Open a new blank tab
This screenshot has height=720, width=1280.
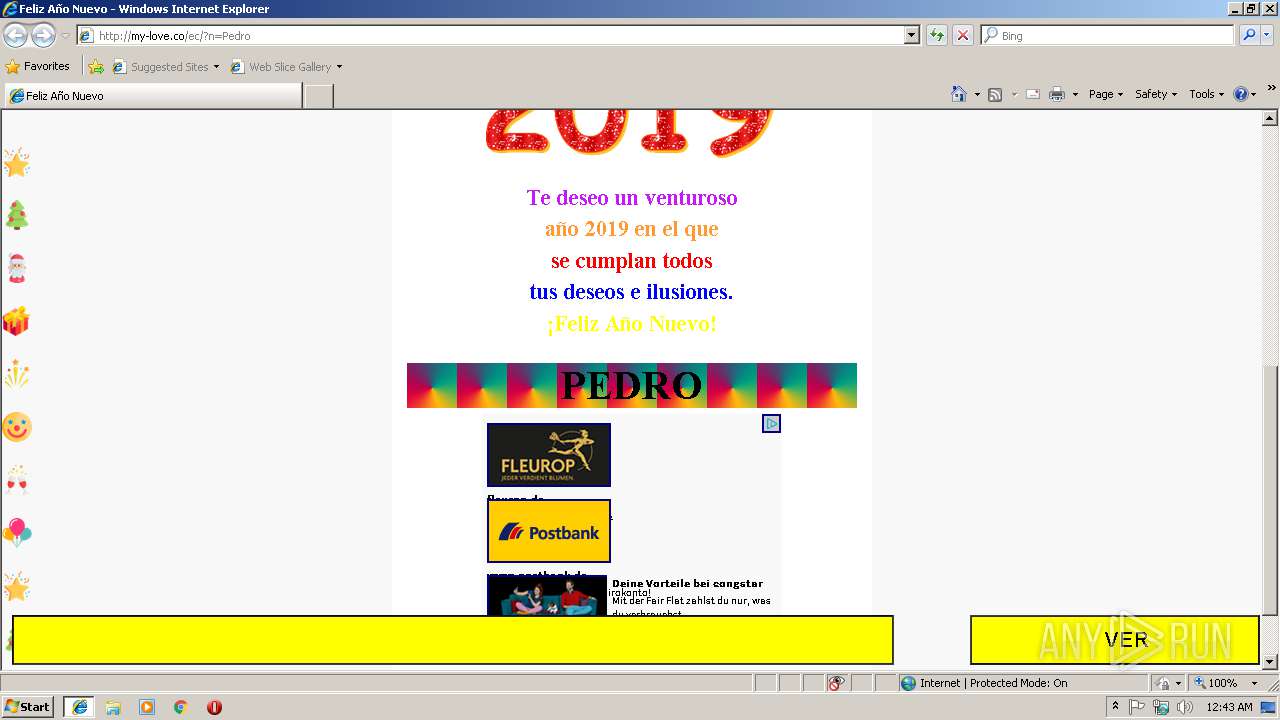point(318,96)
